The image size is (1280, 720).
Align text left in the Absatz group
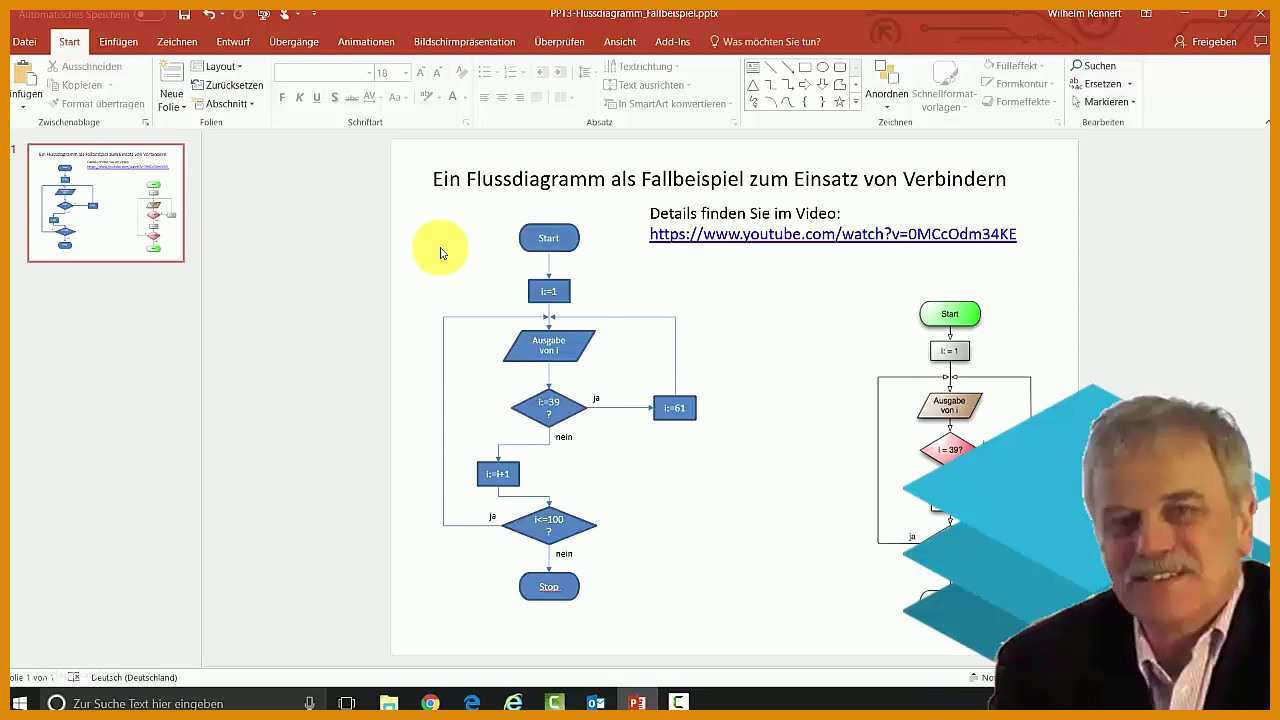[484, 97]
